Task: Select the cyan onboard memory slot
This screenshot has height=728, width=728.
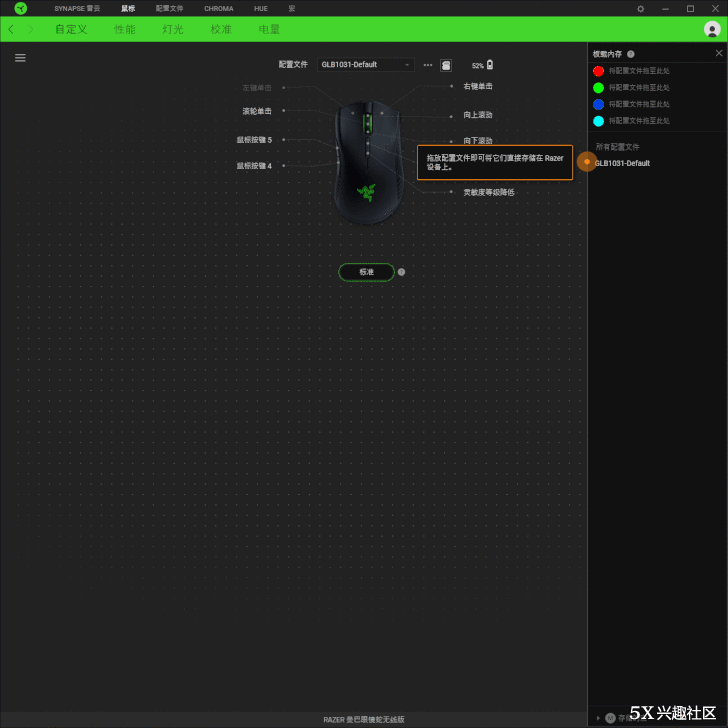Action: (598, 121)
